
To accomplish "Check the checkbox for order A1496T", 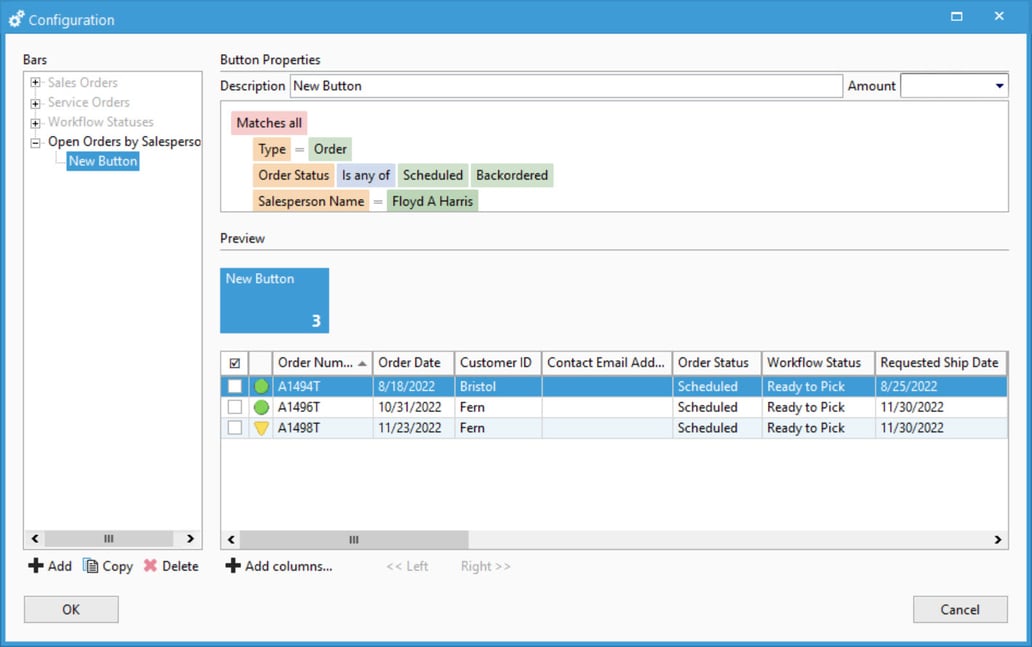I will [237, 407].
